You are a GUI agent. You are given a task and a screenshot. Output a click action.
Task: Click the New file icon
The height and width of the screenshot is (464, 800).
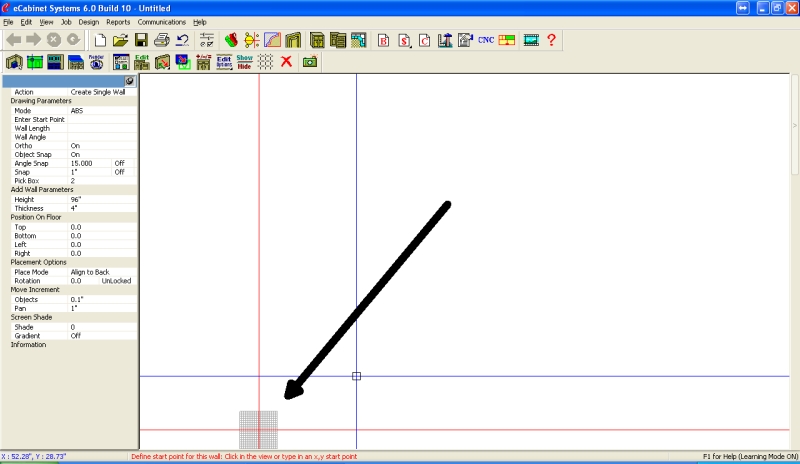pos(100,40)
